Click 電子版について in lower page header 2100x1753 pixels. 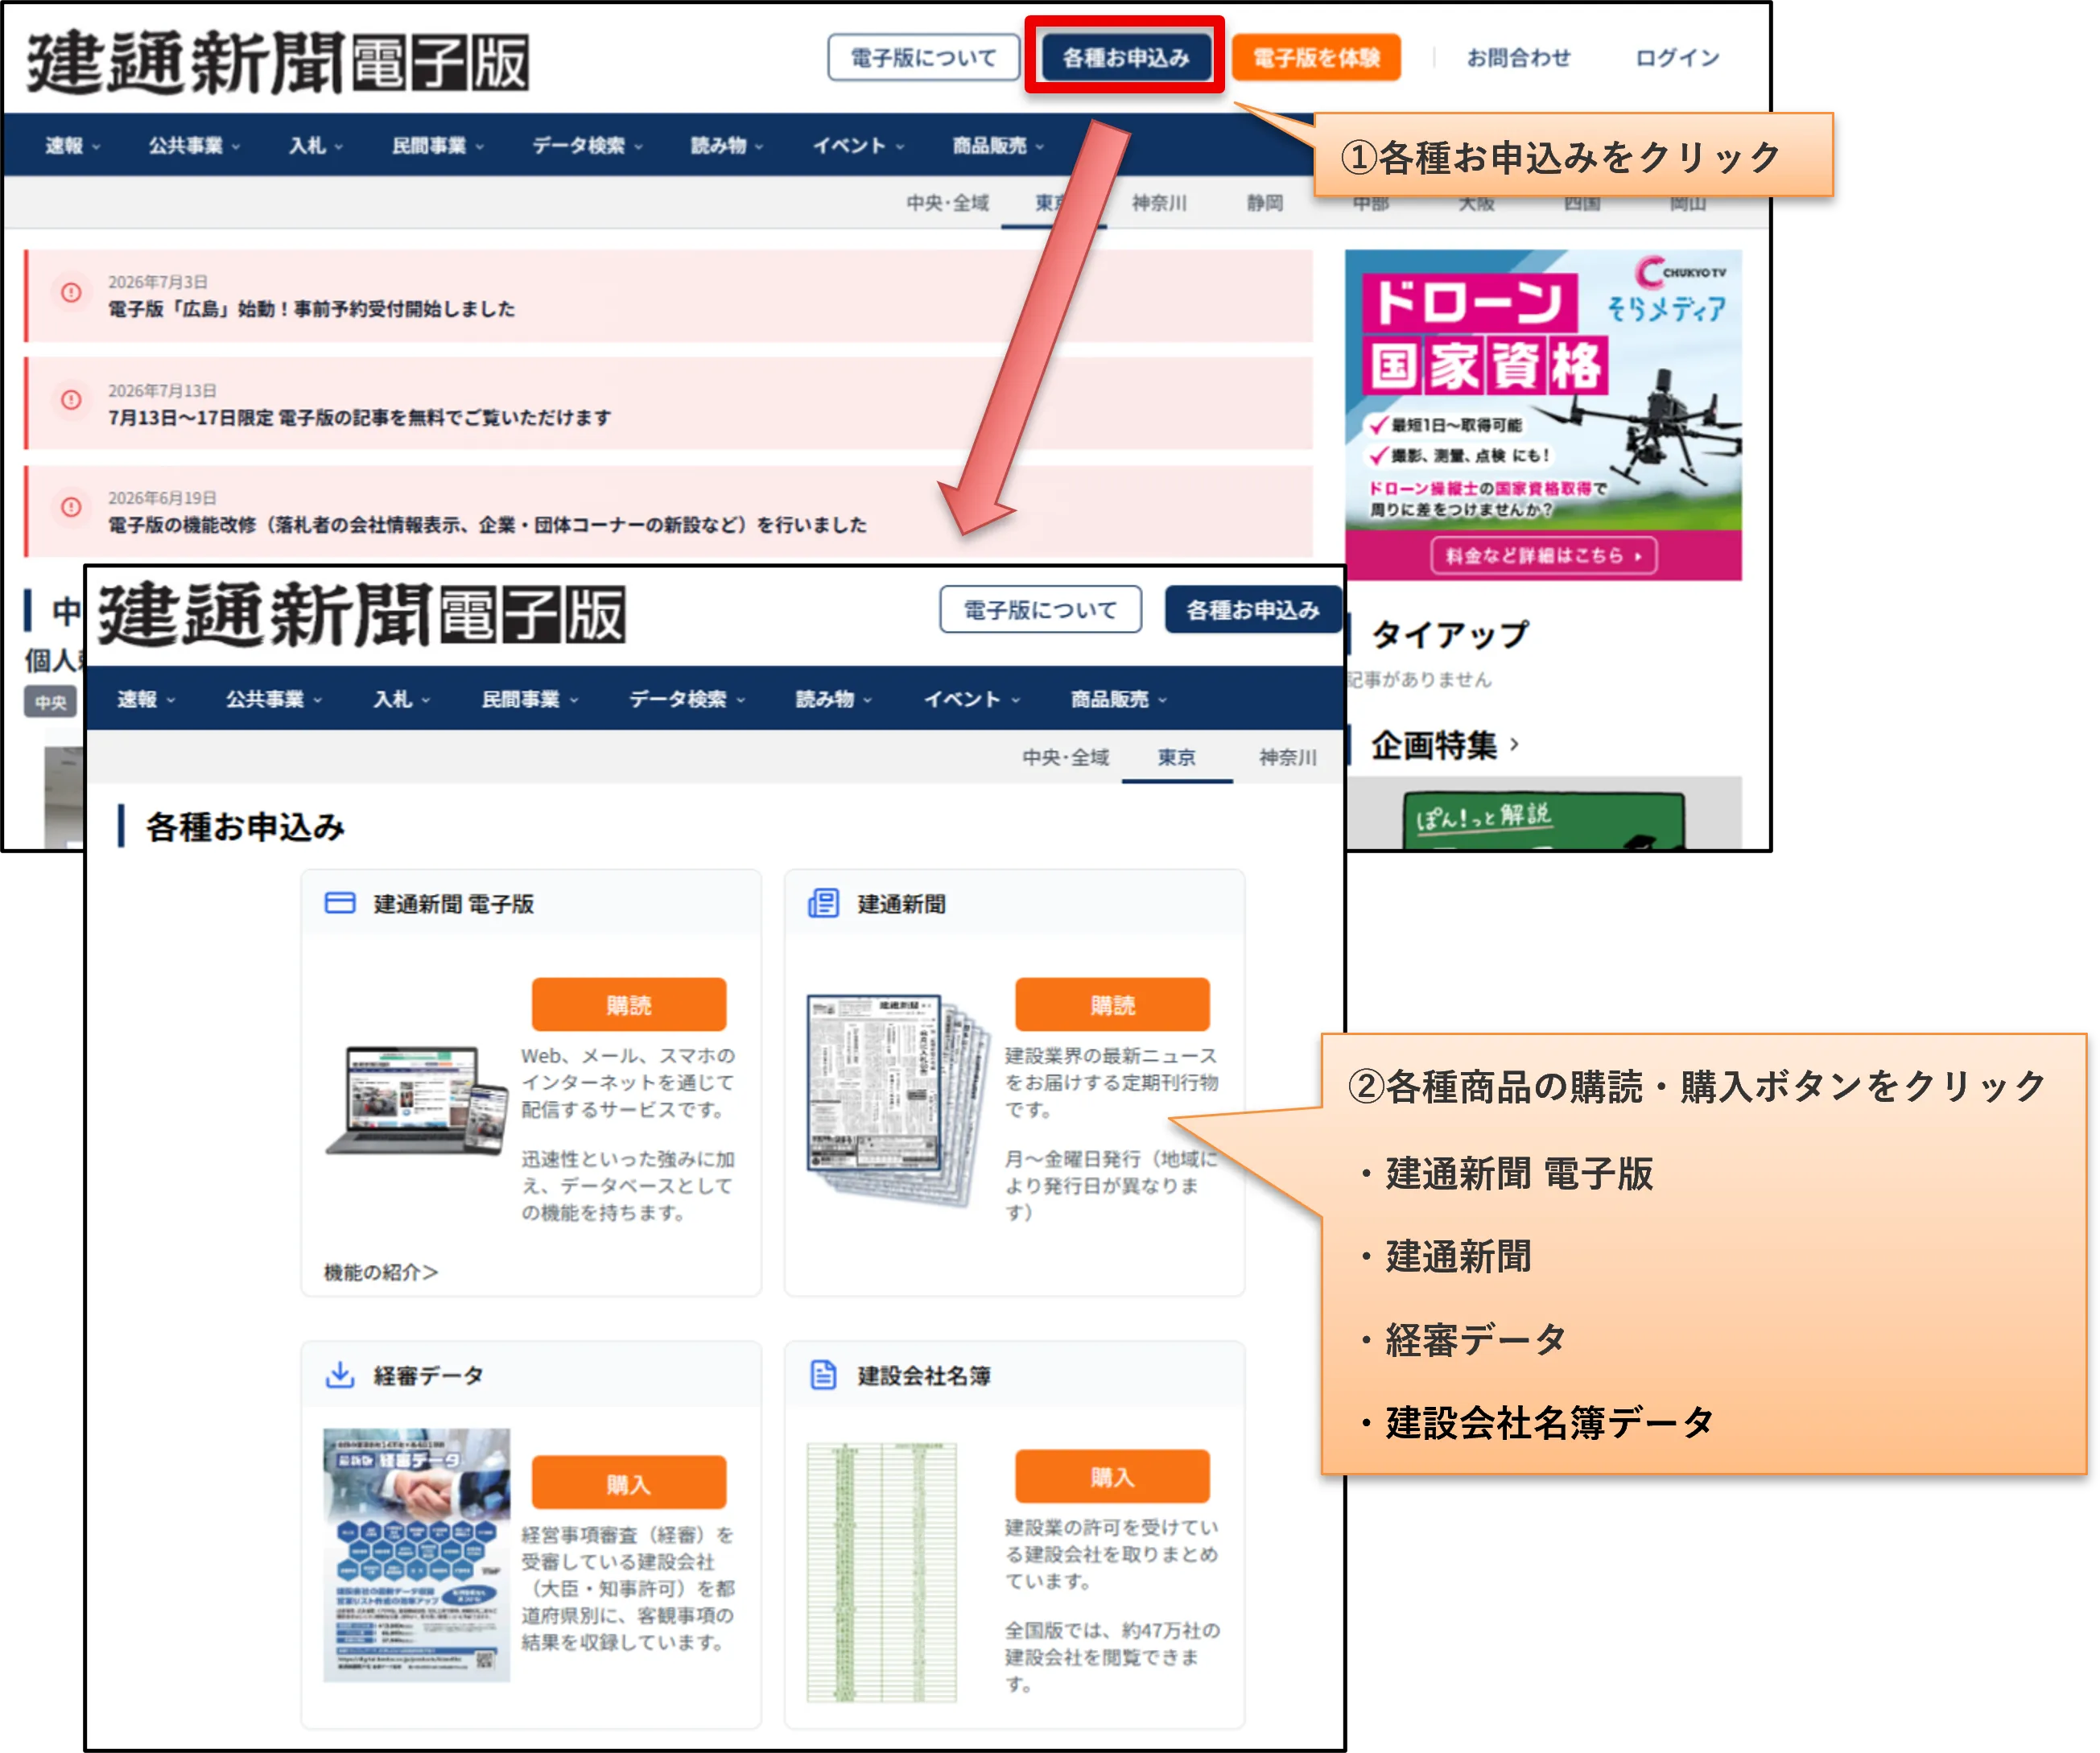click(1040, 610)
